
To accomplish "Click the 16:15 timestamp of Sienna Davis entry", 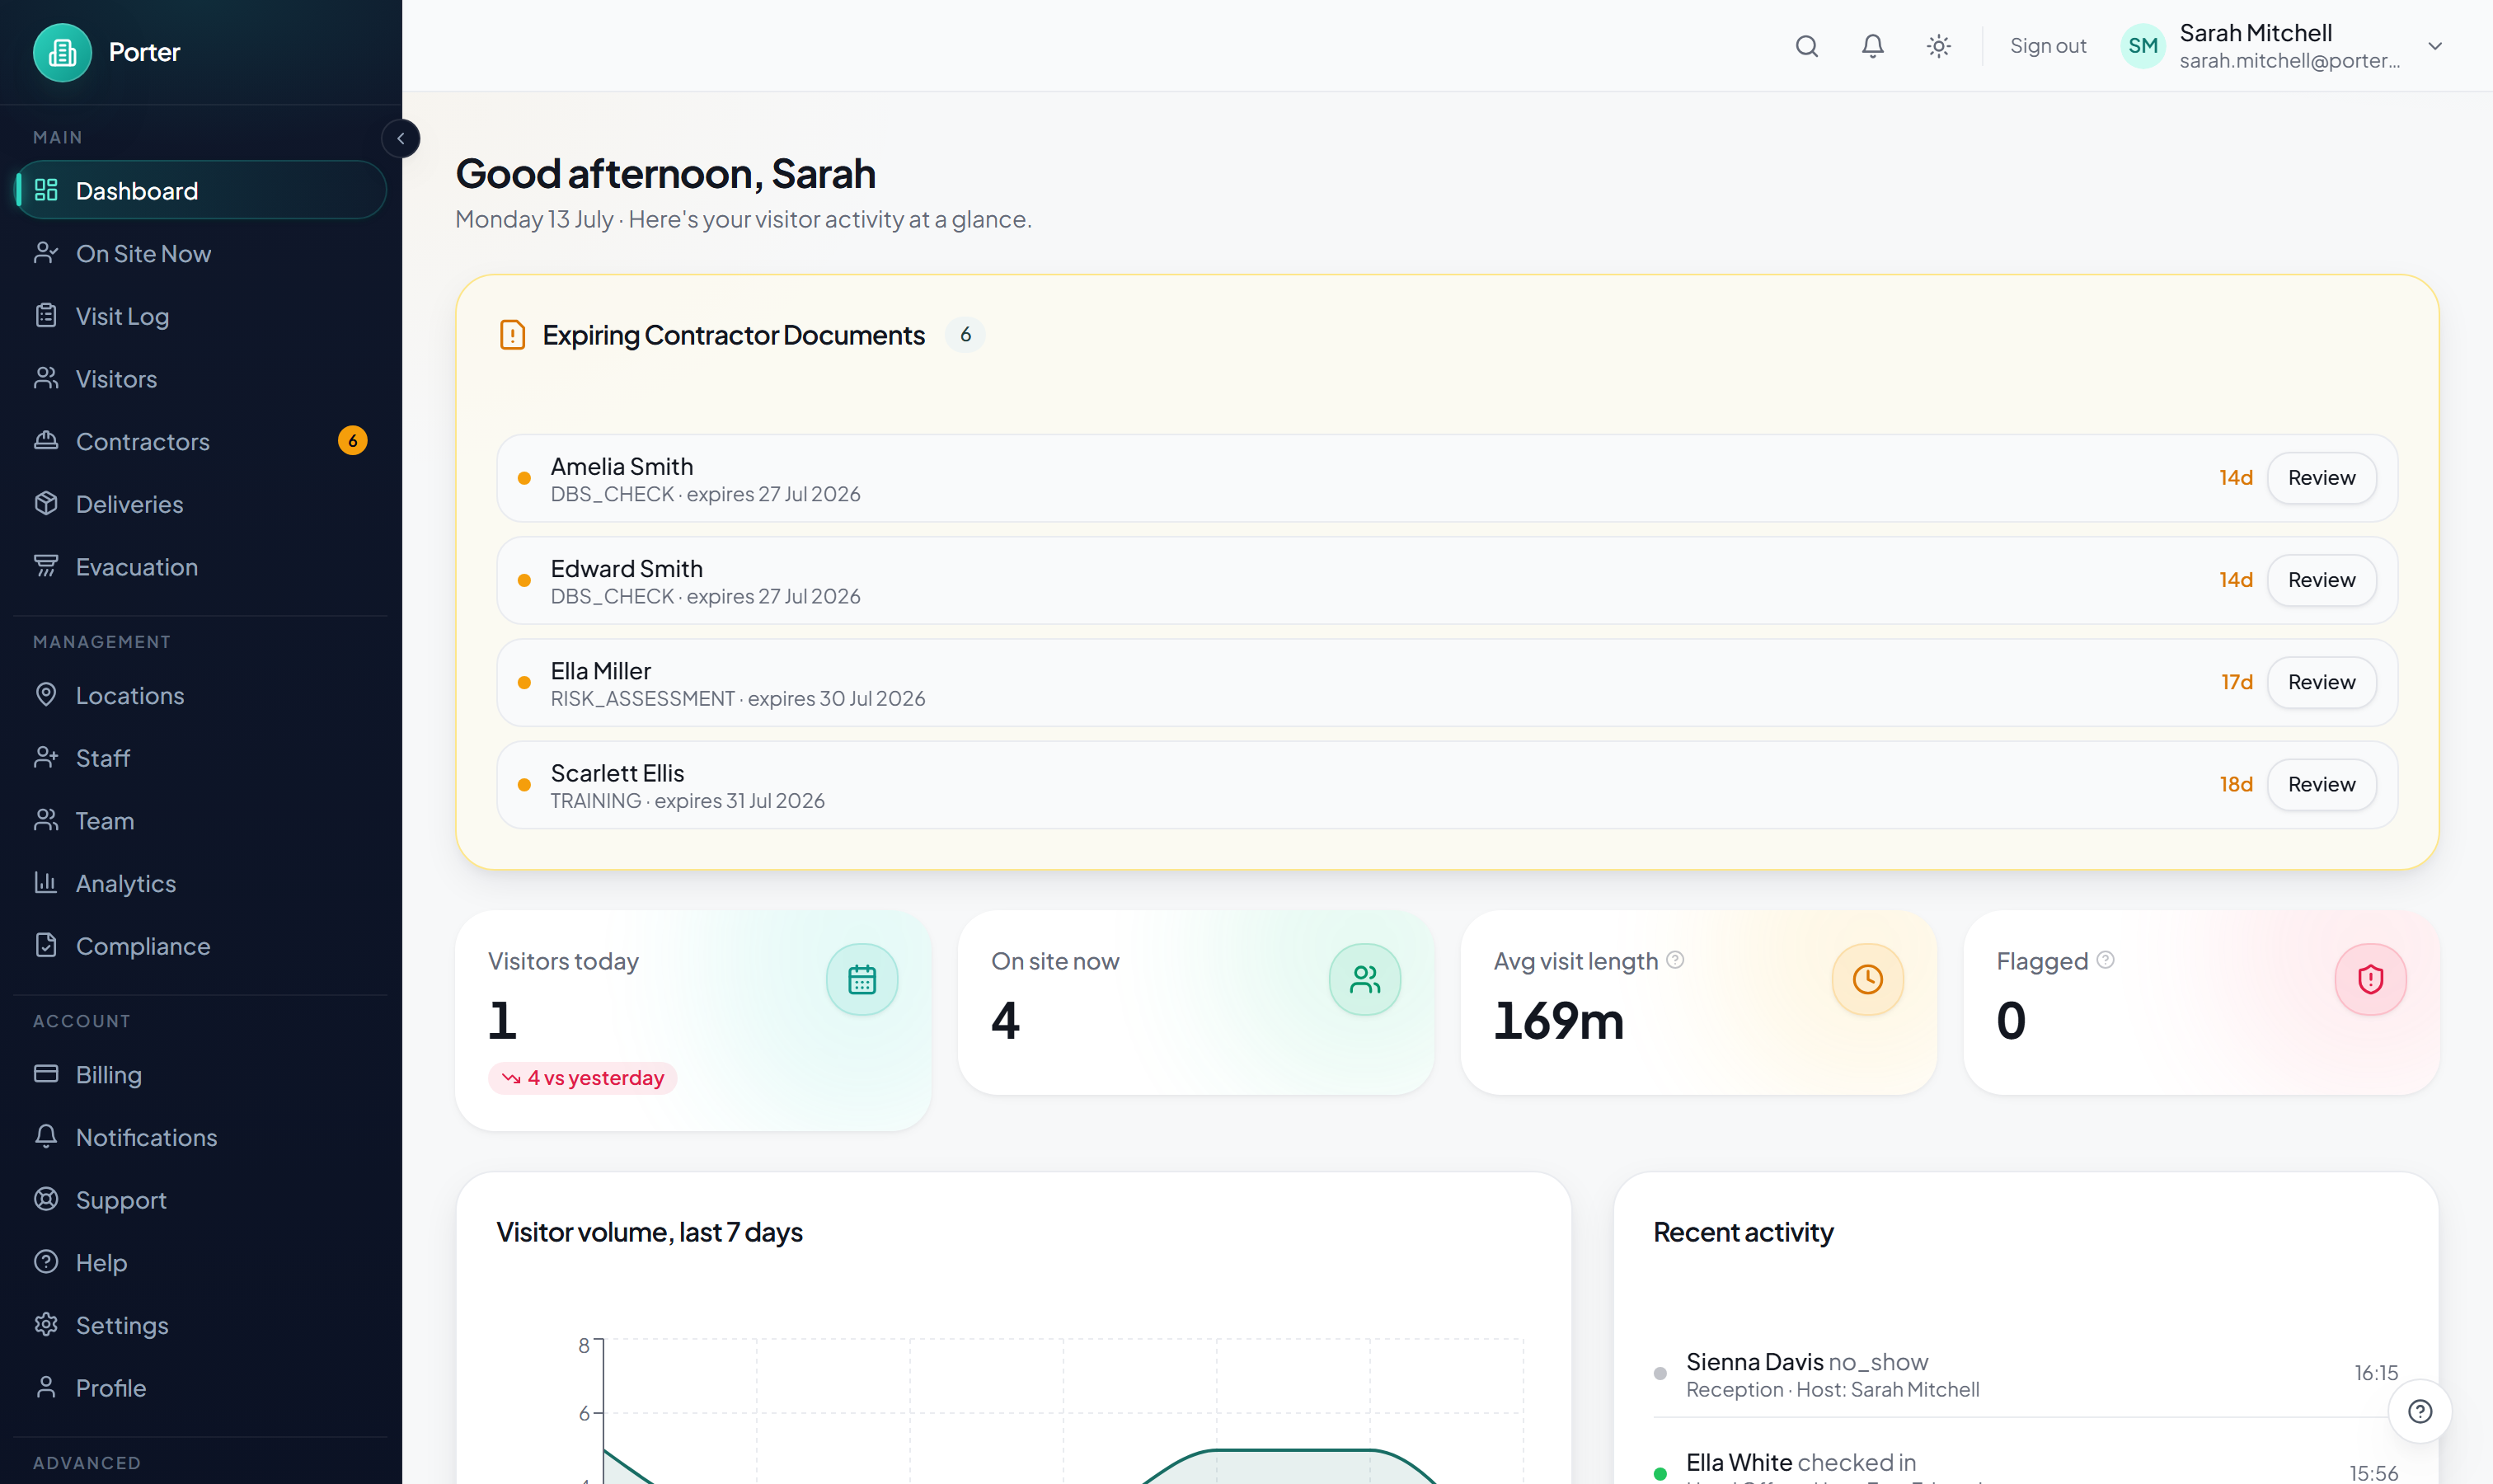I will (2376, 1373).
